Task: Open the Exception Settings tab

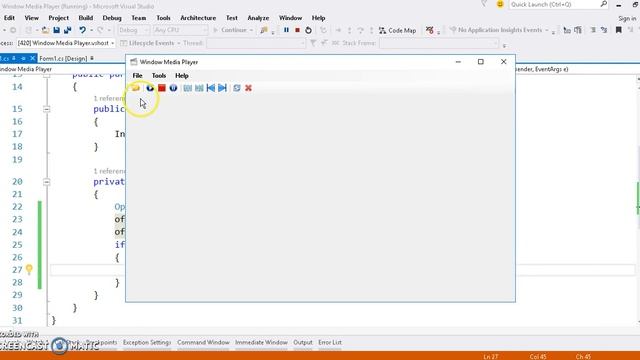Action: 147,342
